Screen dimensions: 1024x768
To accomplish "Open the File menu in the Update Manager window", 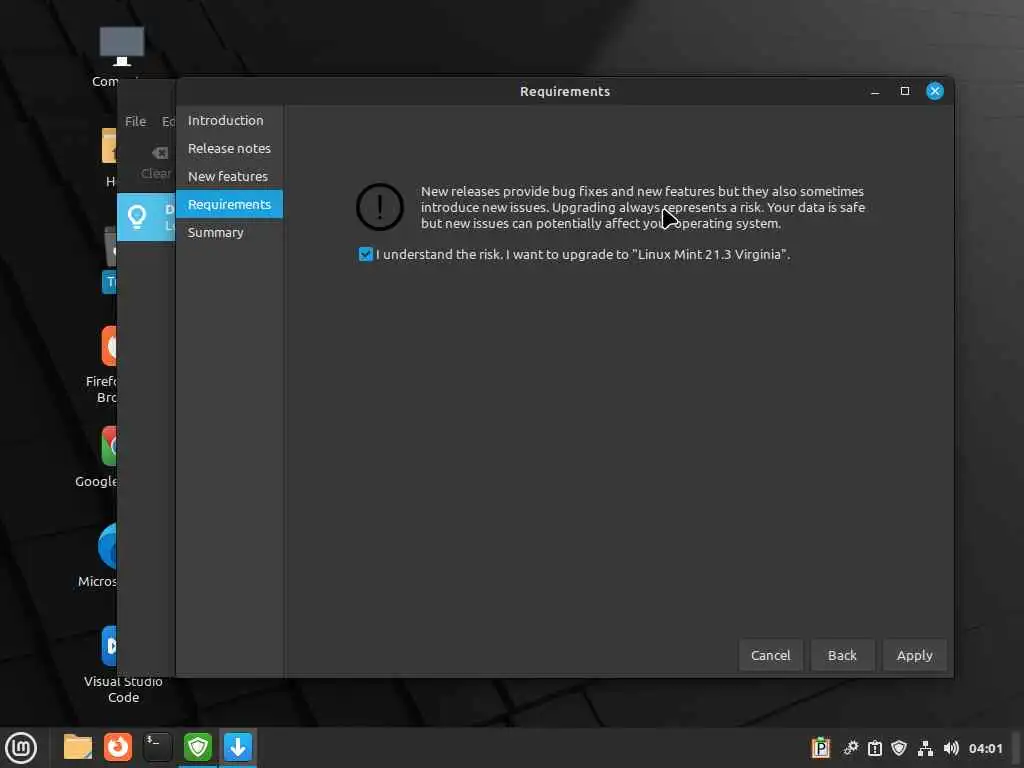I will point(135,121).
